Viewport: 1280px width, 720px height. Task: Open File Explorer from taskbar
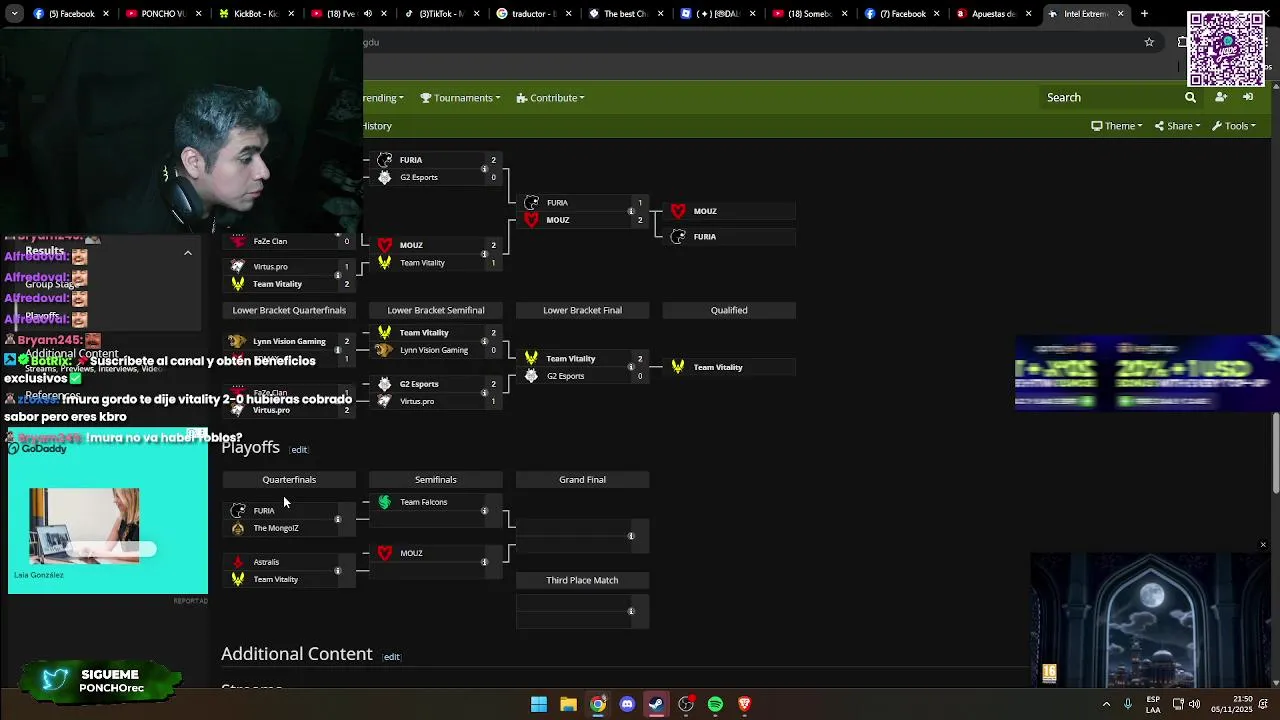pyautogui.click(x=568, y=704)
